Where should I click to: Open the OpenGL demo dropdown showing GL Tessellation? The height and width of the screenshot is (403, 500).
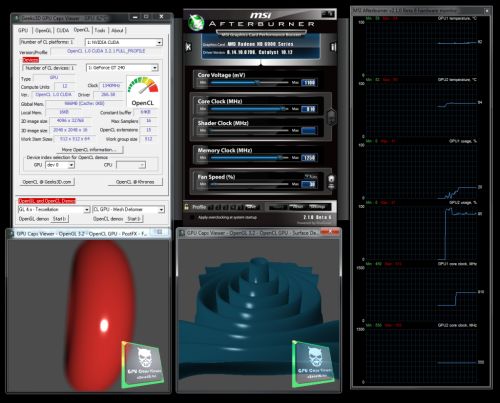[54, 209]
